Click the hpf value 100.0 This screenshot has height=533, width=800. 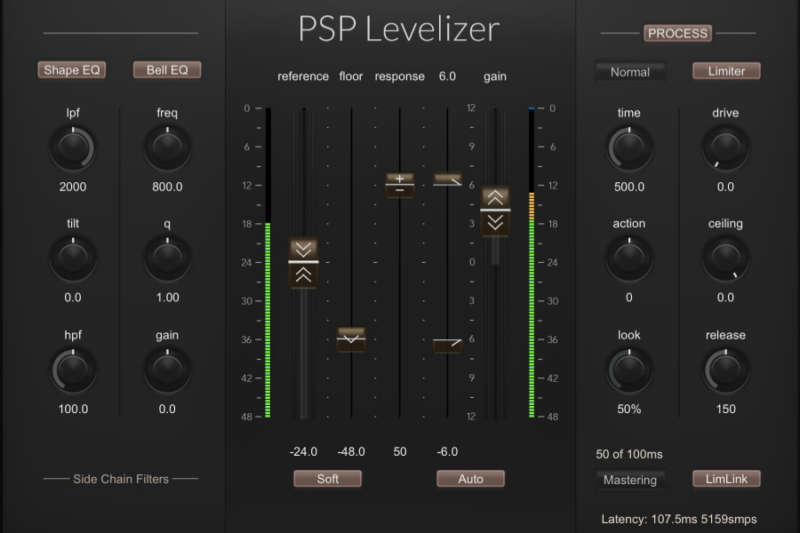click(x=73, y=409)
